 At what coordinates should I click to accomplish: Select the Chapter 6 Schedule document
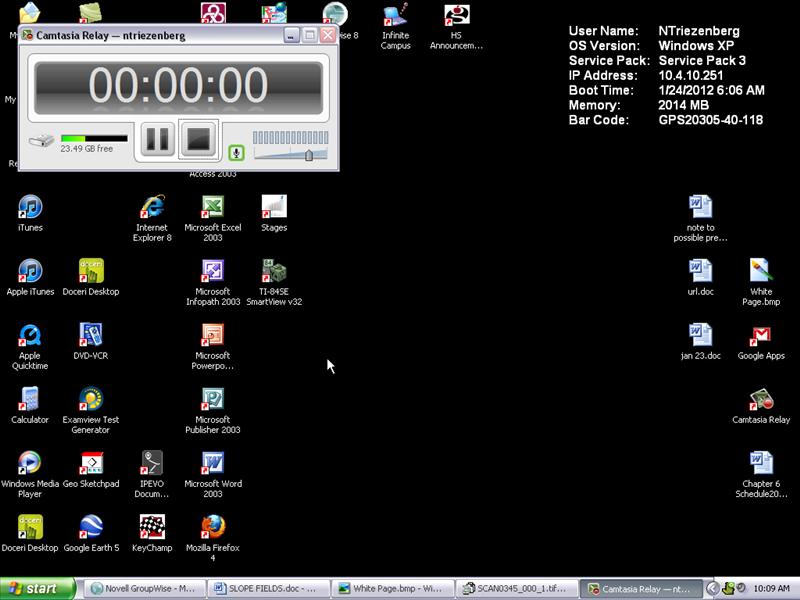[761, 474]
